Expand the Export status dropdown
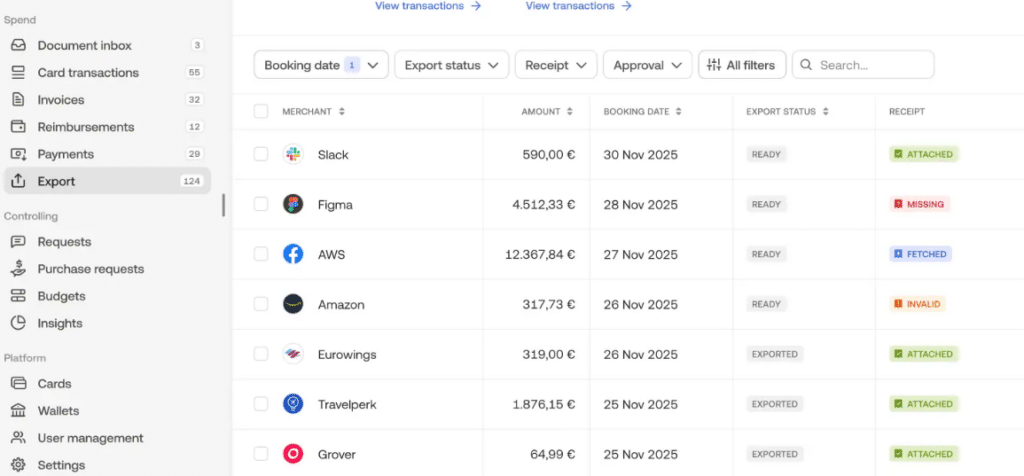Image resolution: width=1024 pixels, height=476 pixels. pos(451,65)
